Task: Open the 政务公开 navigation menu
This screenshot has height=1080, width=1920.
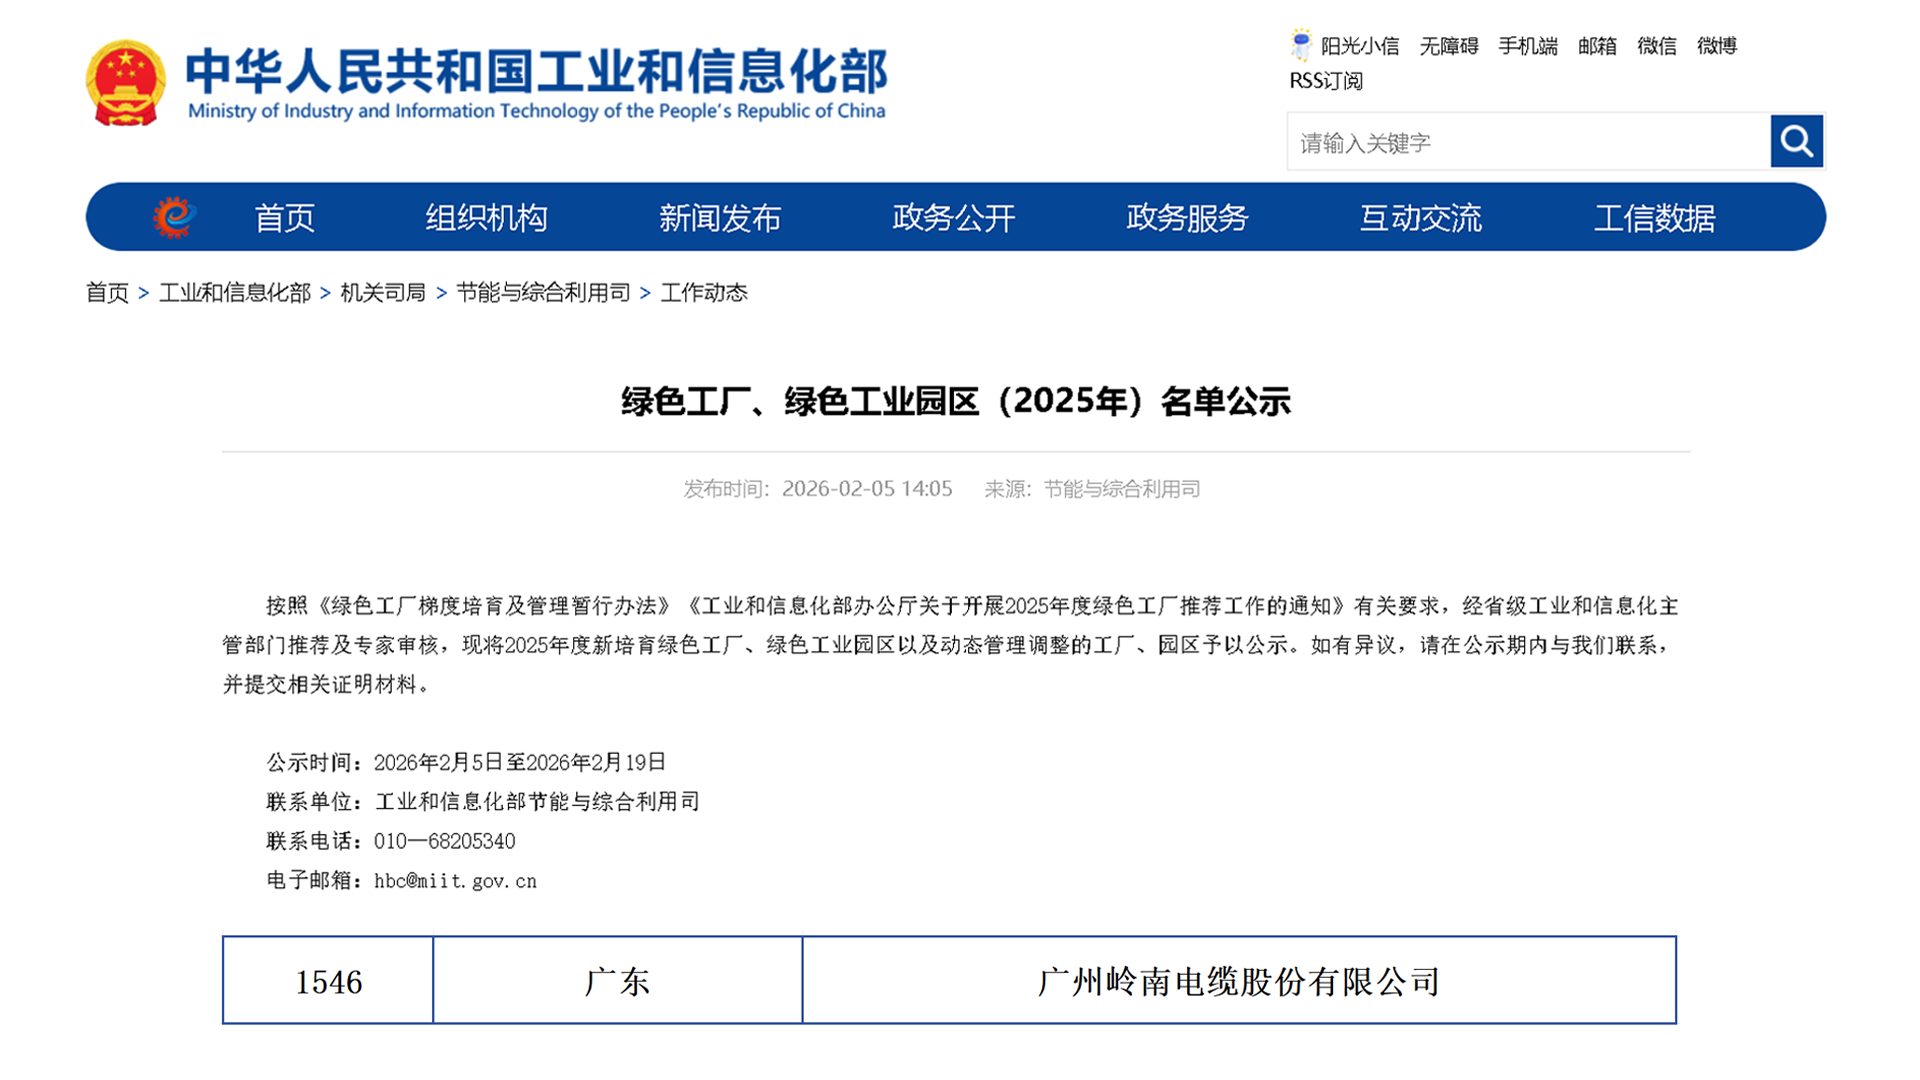Action: point(952,217)
